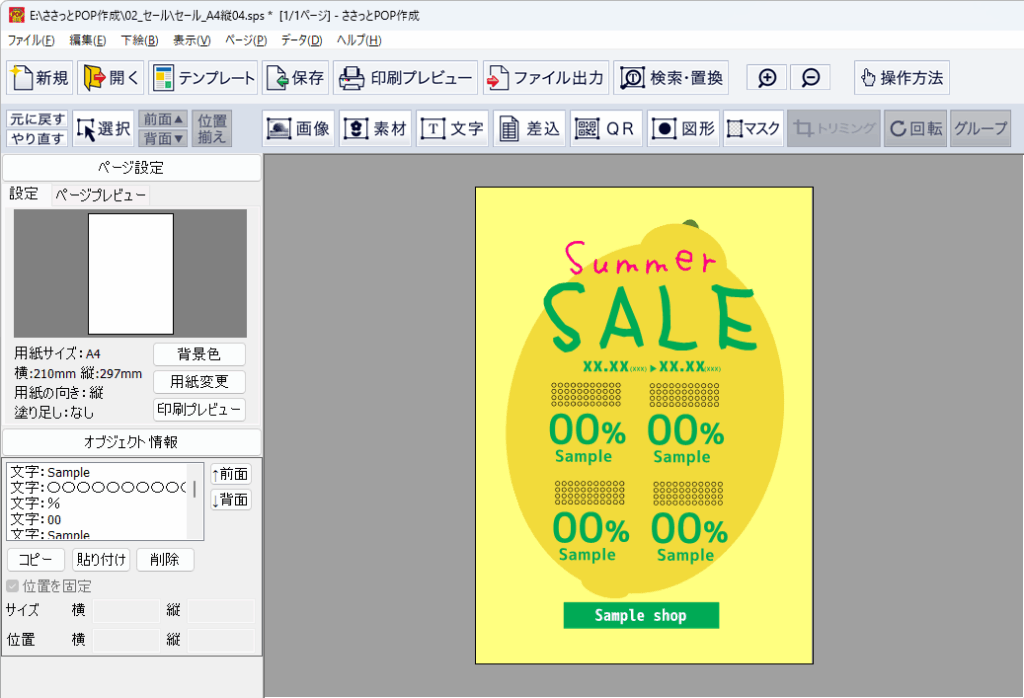1024x698 pixels.
Task: Open the テンプレート (Template) chooser
Action: (x=203, y=78)
